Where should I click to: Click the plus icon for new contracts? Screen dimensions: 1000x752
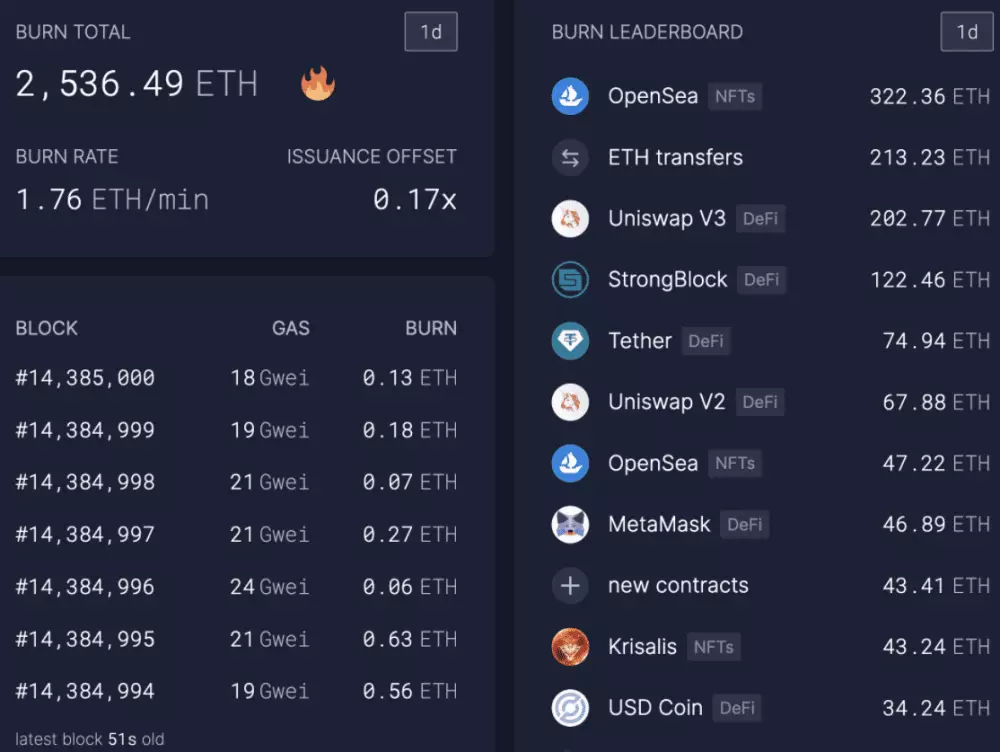570,585
